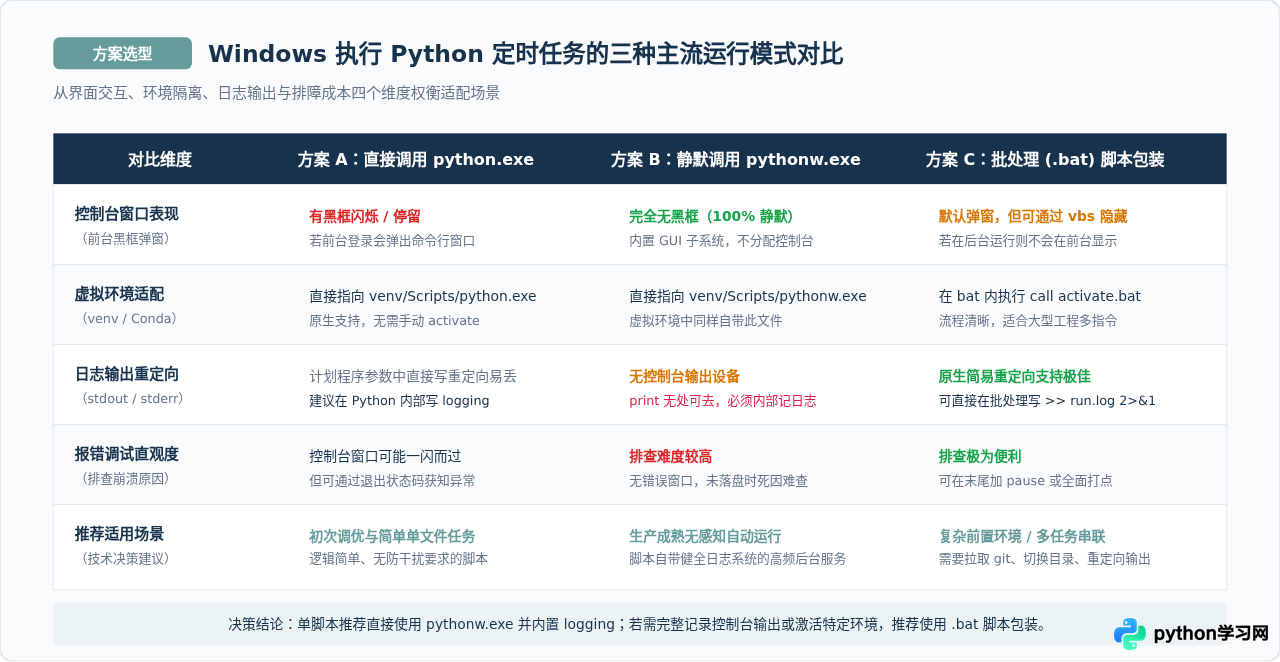Viewport: 1280px width, 662px height.
Task: Select '逻辑简单、无防干扰要求的脚本'
Action: click(398, 559)
